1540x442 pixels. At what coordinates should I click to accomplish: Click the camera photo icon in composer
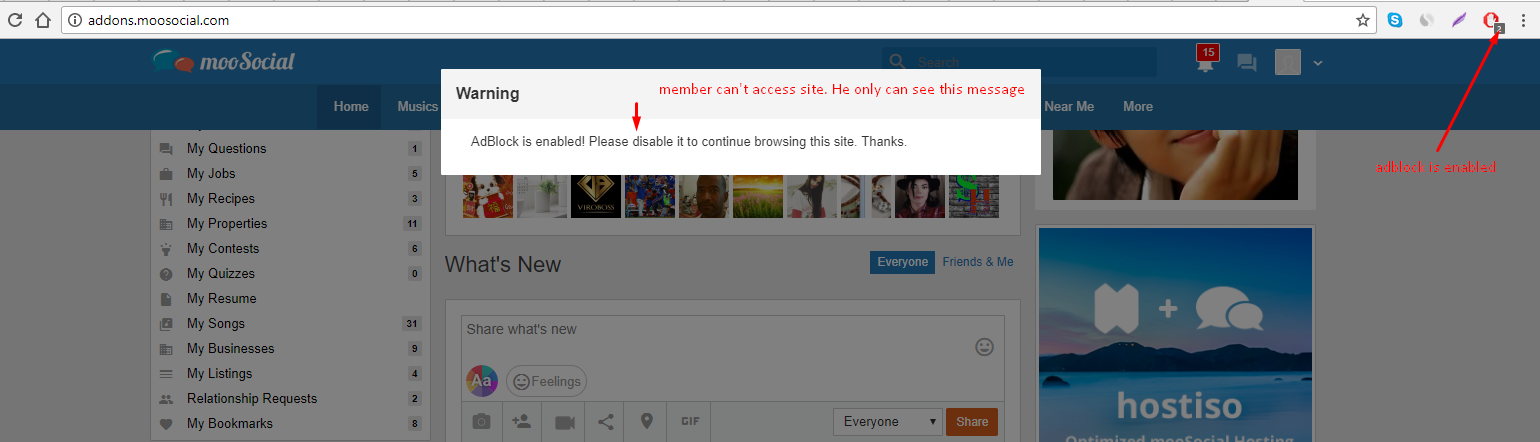pos(482,422)
